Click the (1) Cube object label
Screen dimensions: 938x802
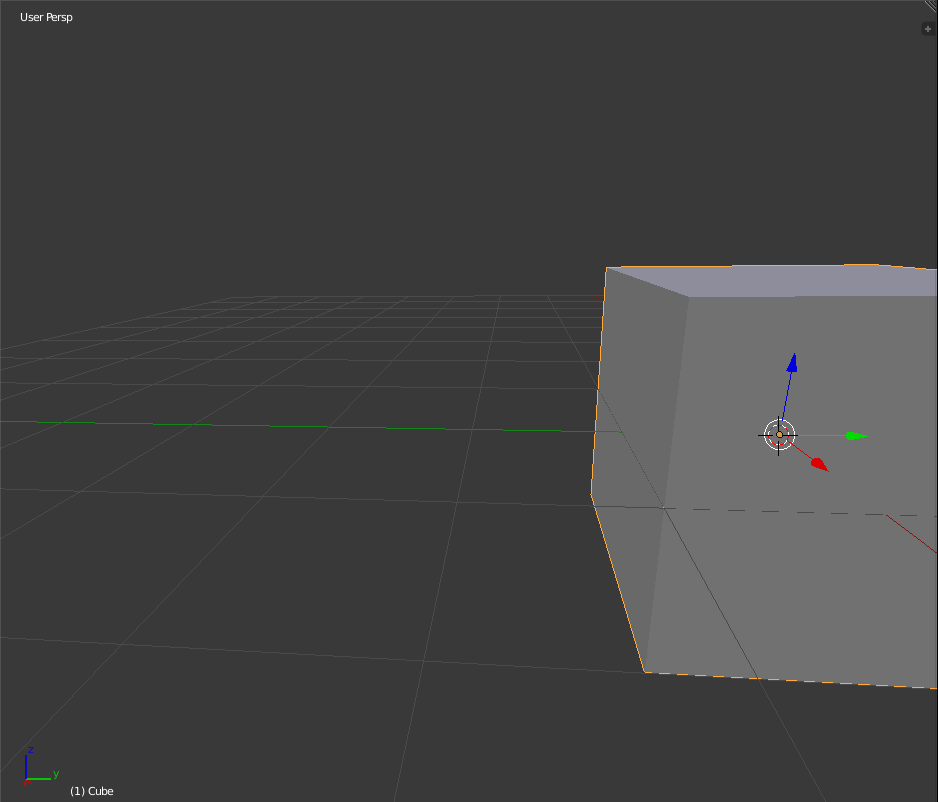(x=92, y=791)
